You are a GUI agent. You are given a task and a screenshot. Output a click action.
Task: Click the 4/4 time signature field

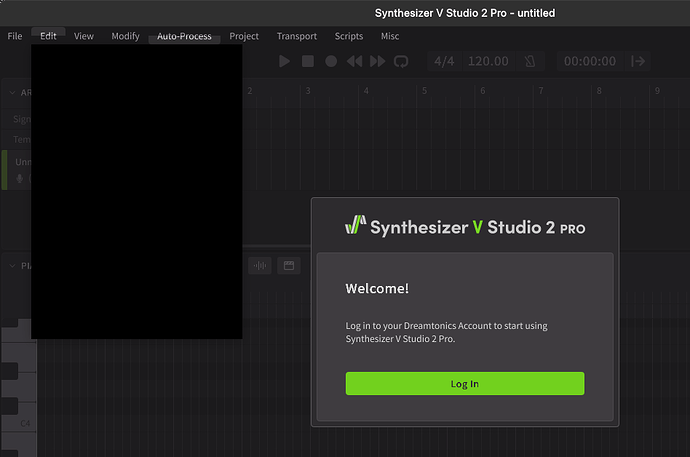(444, 61)
